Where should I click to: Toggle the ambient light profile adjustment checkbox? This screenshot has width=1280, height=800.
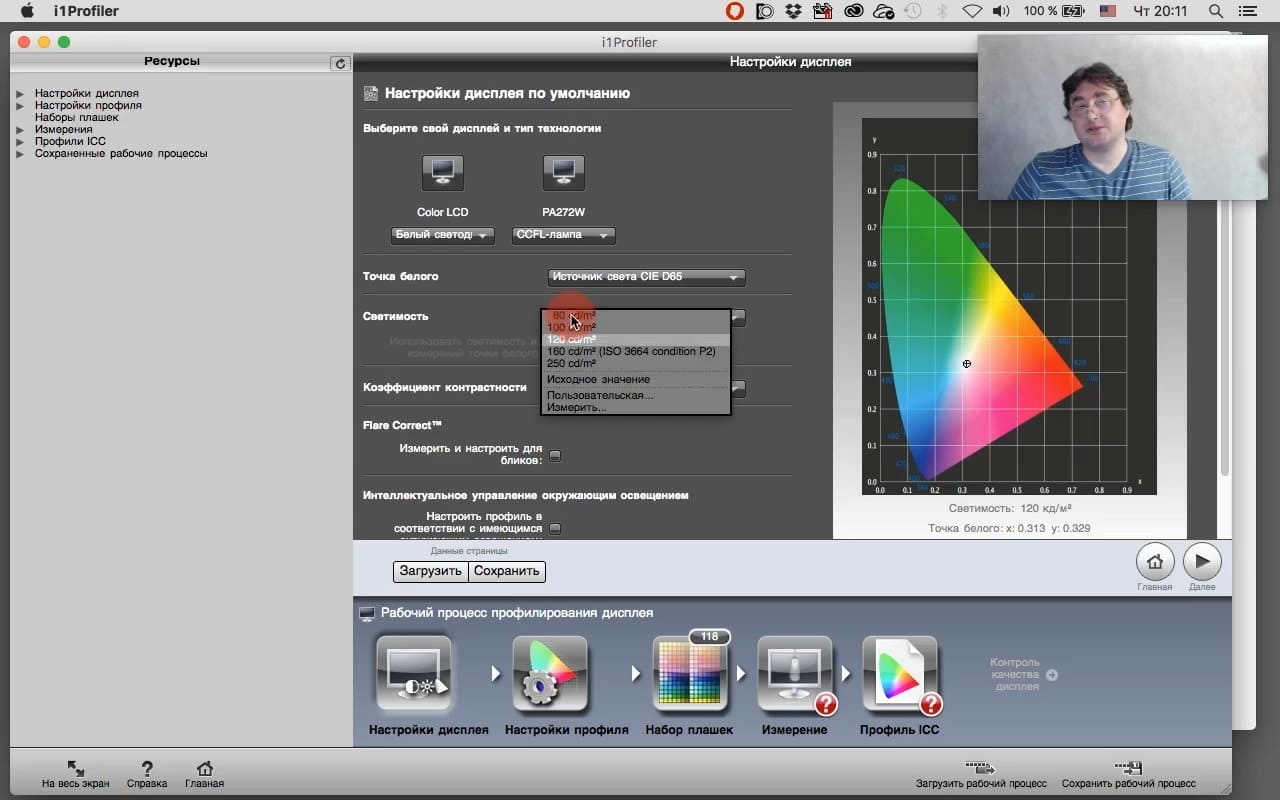coord(555,528)
